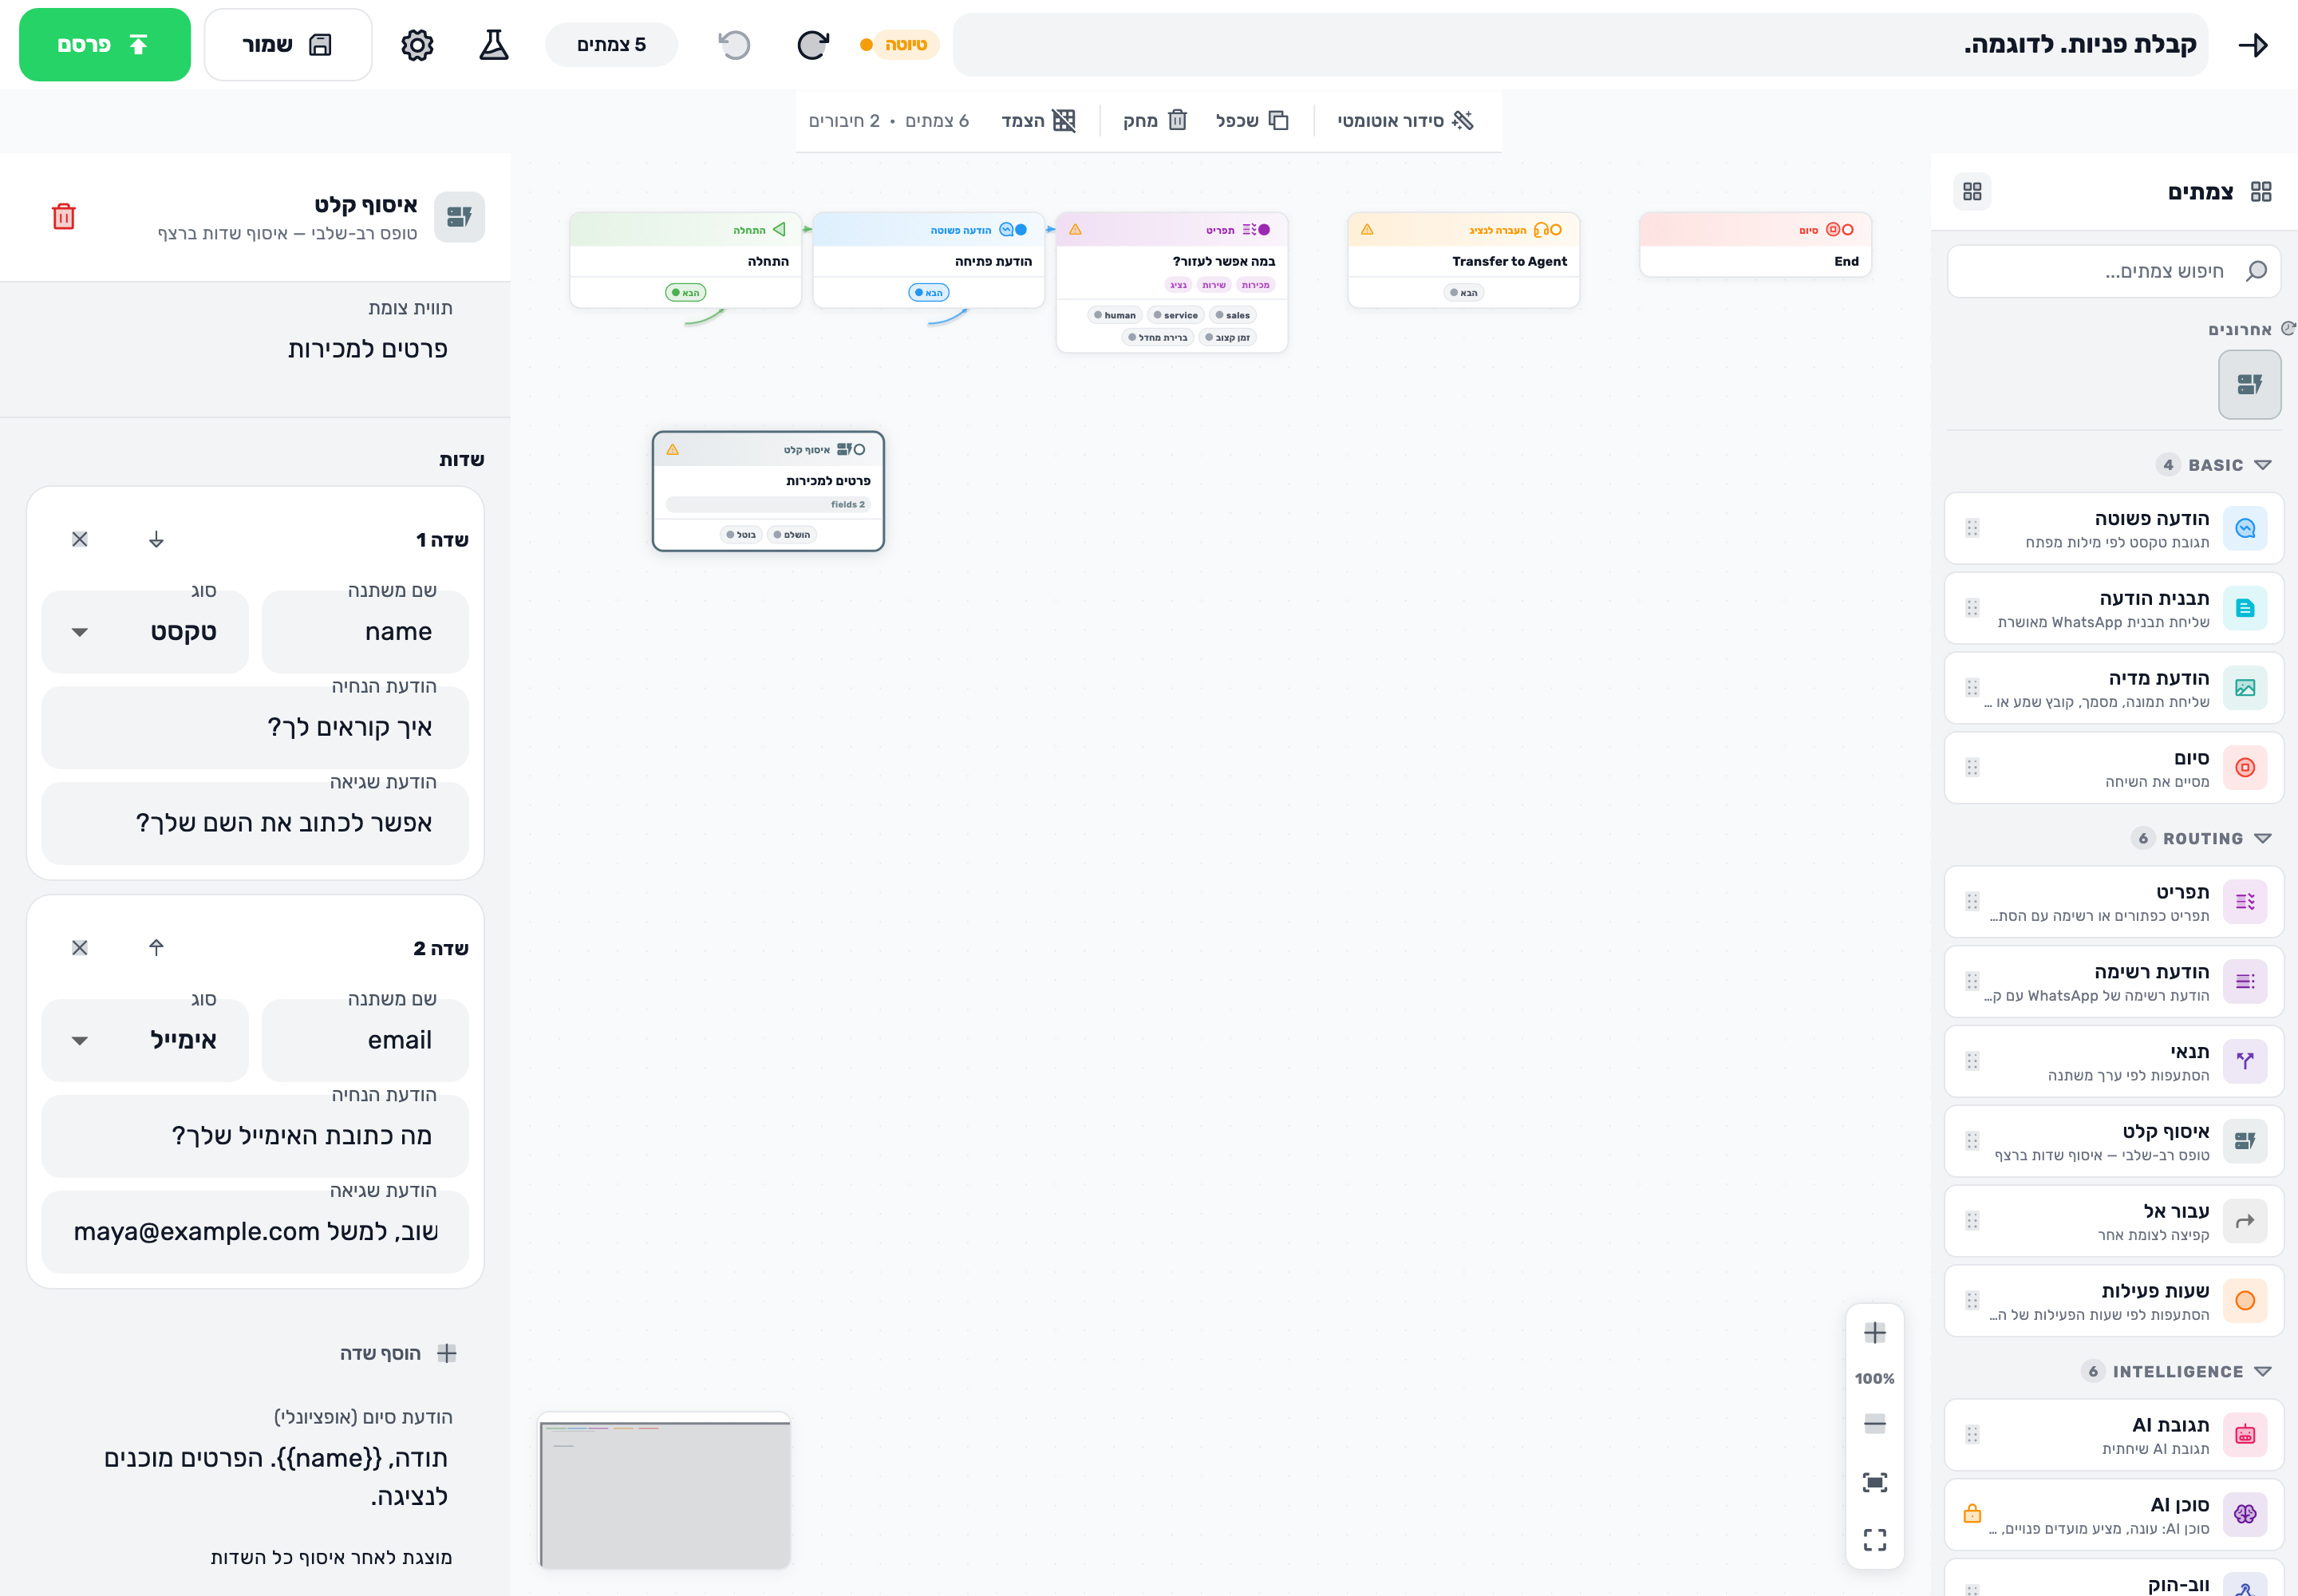The height and width of the screenshot is (1596, 2298).
Task: Select תנאי condition node type
Action: tap(2114, 1061)
